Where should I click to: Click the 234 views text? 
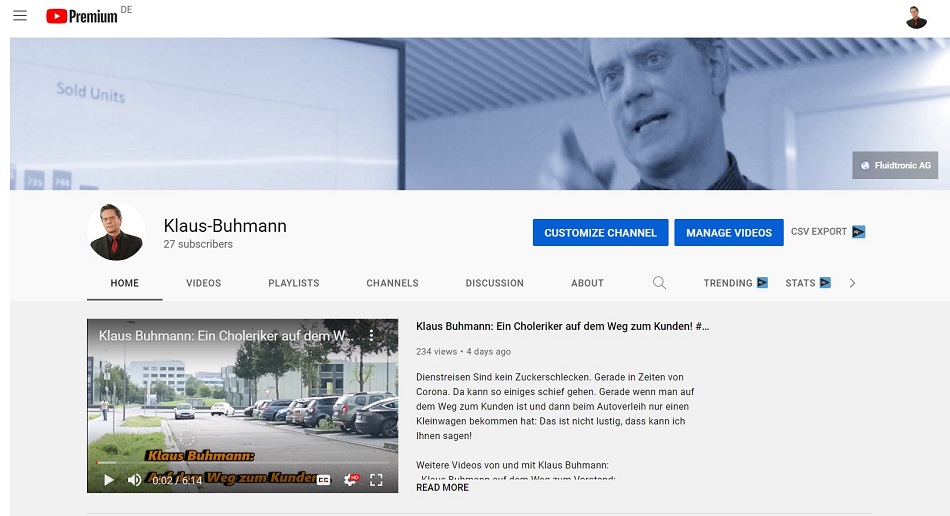[436, 351]
